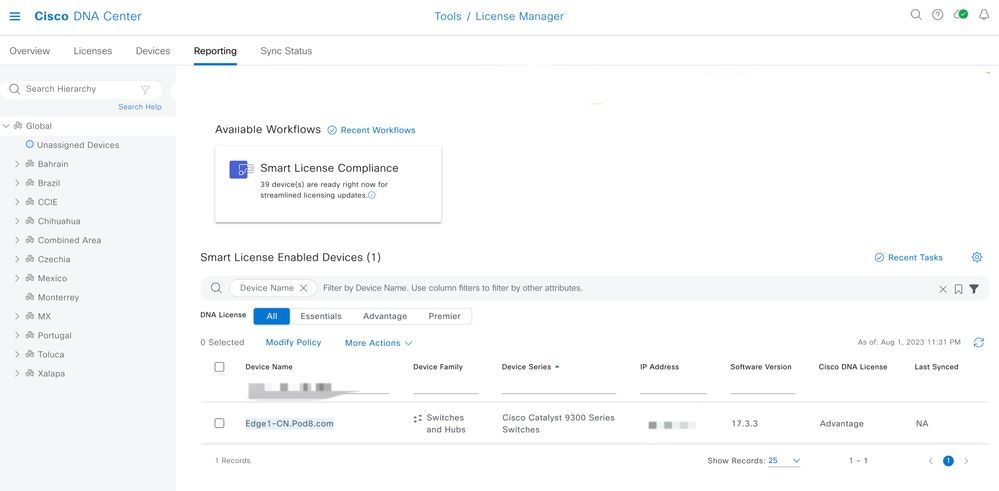Image resolution: width=999 pixels, height=491 pixels.
Task: Select the MX site in hierarchy
Action: pos(44,317)
